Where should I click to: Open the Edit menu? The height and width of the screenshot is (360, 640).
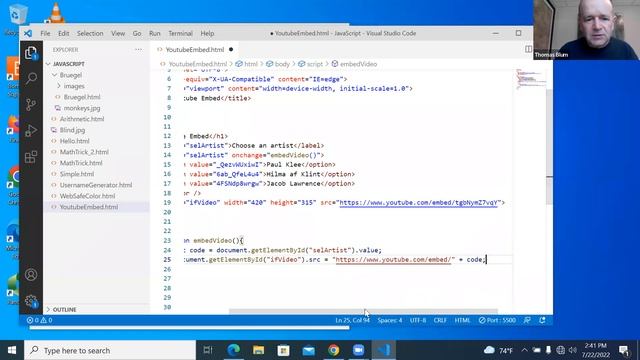pyautogui.click(x=64, y=33)
